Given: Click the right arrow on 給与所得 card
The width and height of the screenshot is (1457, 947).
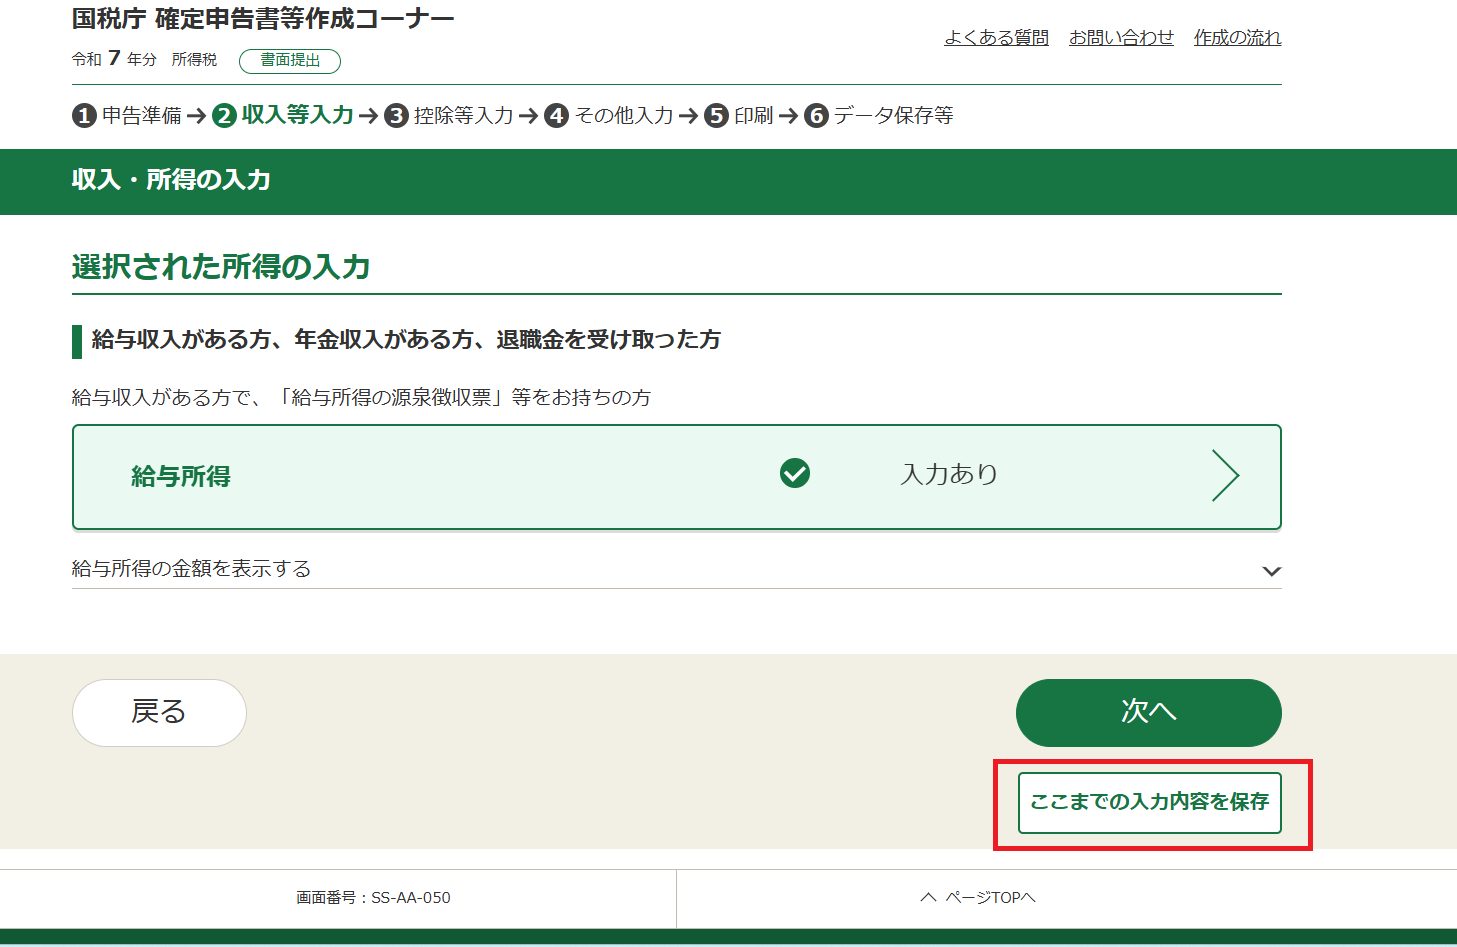Looking at the screenshot, I should (x=1225, y=475).
